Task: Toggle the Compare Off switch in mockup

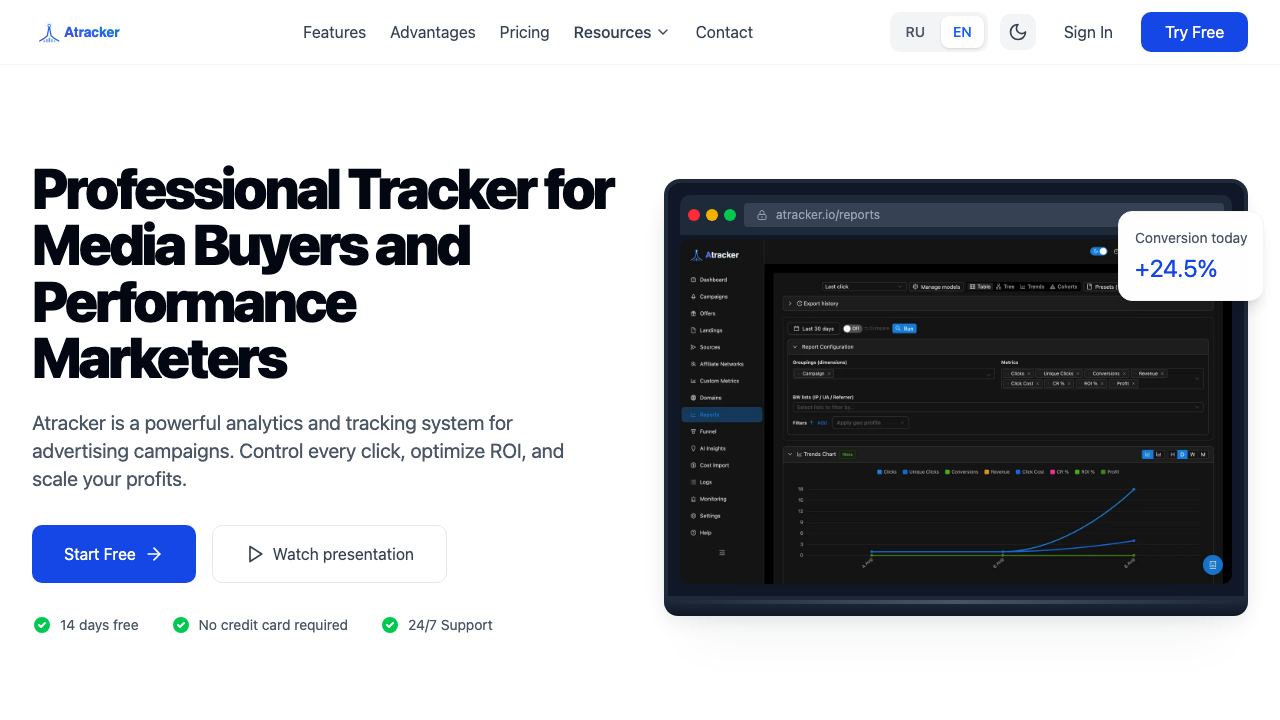Action: [852, 328]
